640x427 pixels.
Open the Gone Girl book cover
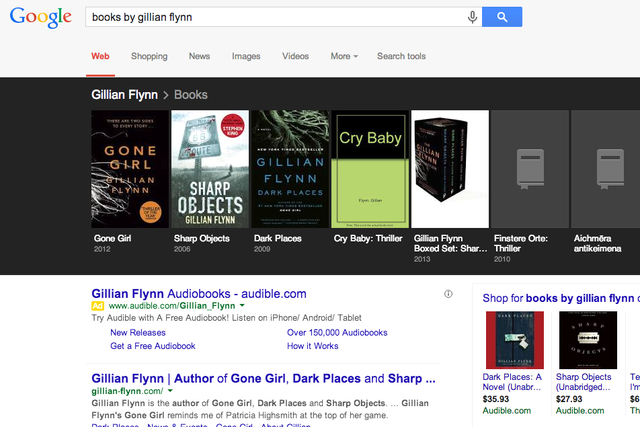(130, 169)
